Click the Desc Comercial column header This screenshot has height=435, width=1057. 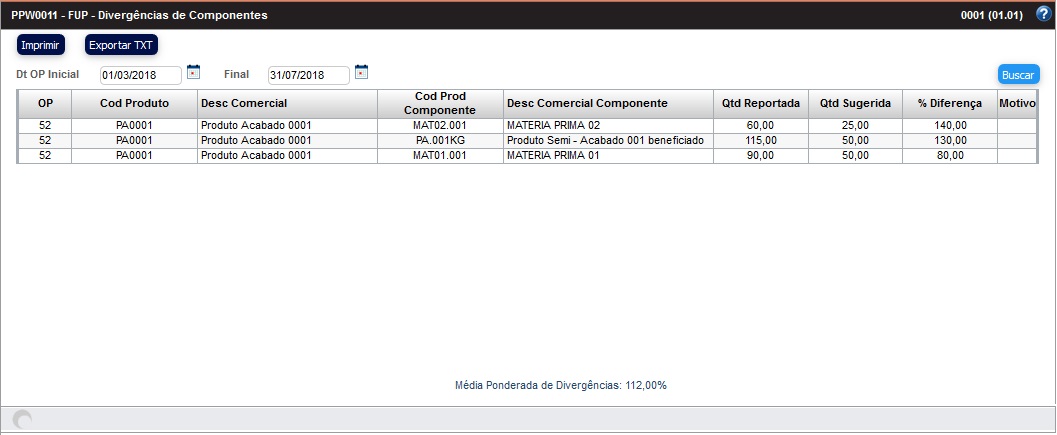[x=286, y=103]
